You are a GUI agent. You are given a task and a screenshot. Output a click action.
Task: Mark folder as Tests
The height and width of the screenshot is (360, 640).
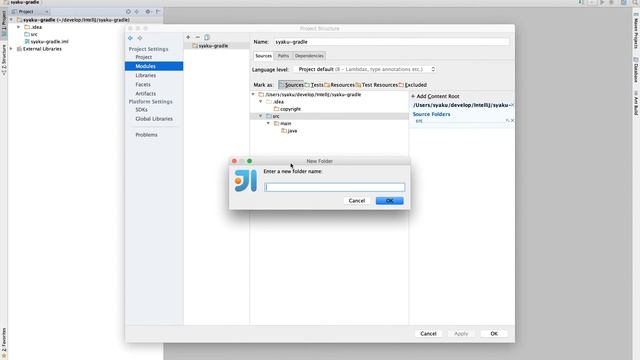coord(314,85)
